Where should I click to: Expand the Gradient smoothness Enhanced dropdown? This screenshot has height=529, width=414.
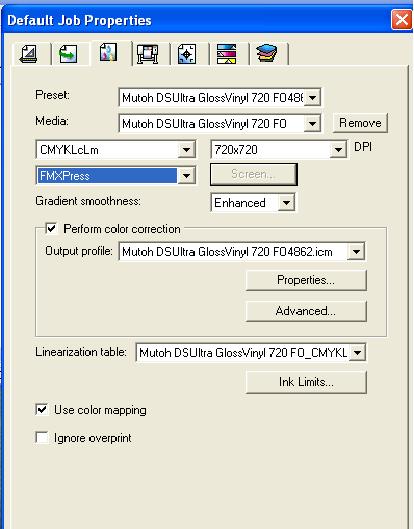(x=286, y=203)
